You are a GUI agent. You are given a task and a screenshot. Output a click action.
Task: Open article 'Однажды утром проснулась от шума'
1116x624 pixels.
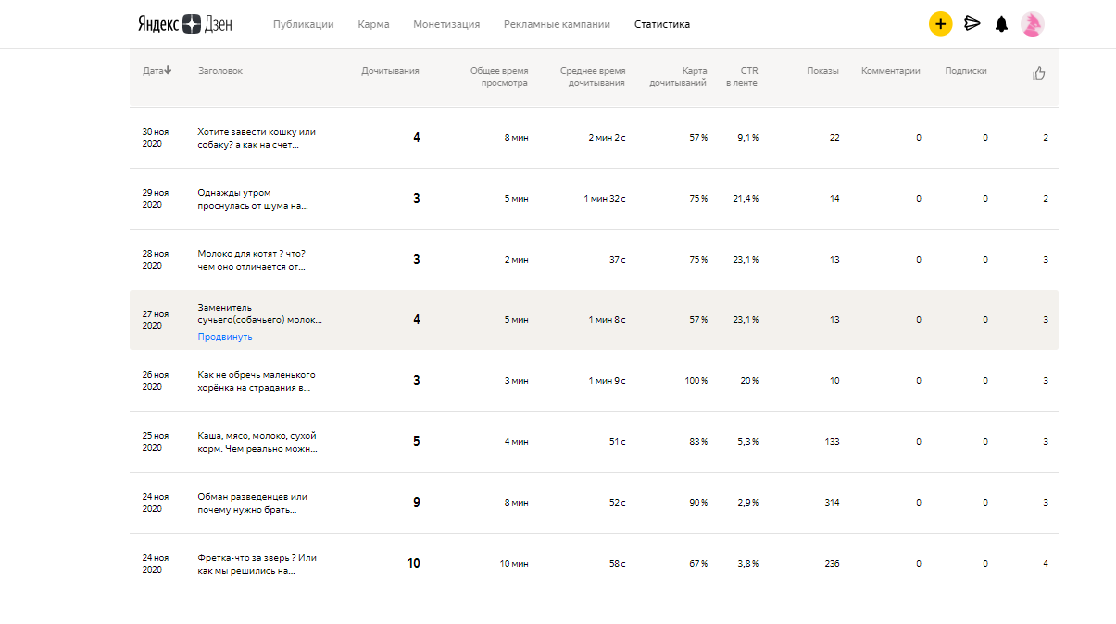click(251, 199)
